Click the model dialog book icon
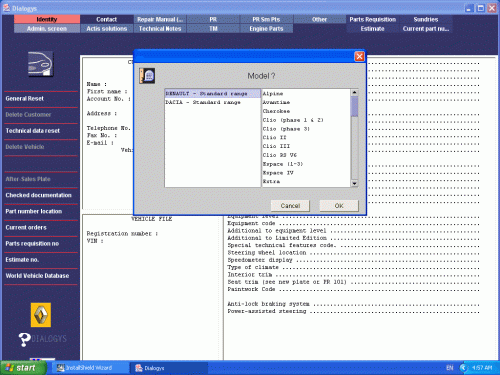 click(147, 76)
